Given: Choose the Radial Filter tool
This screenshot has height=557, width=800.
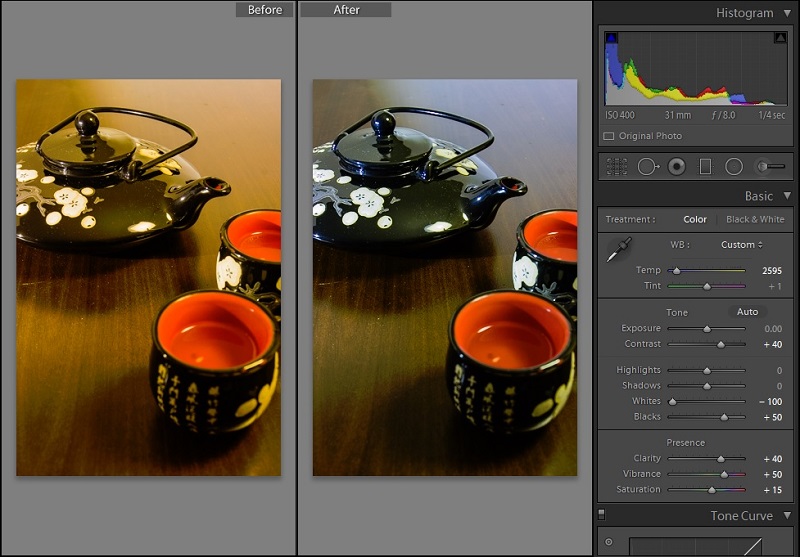Looking at the screenshot, I should coord(733,166).
